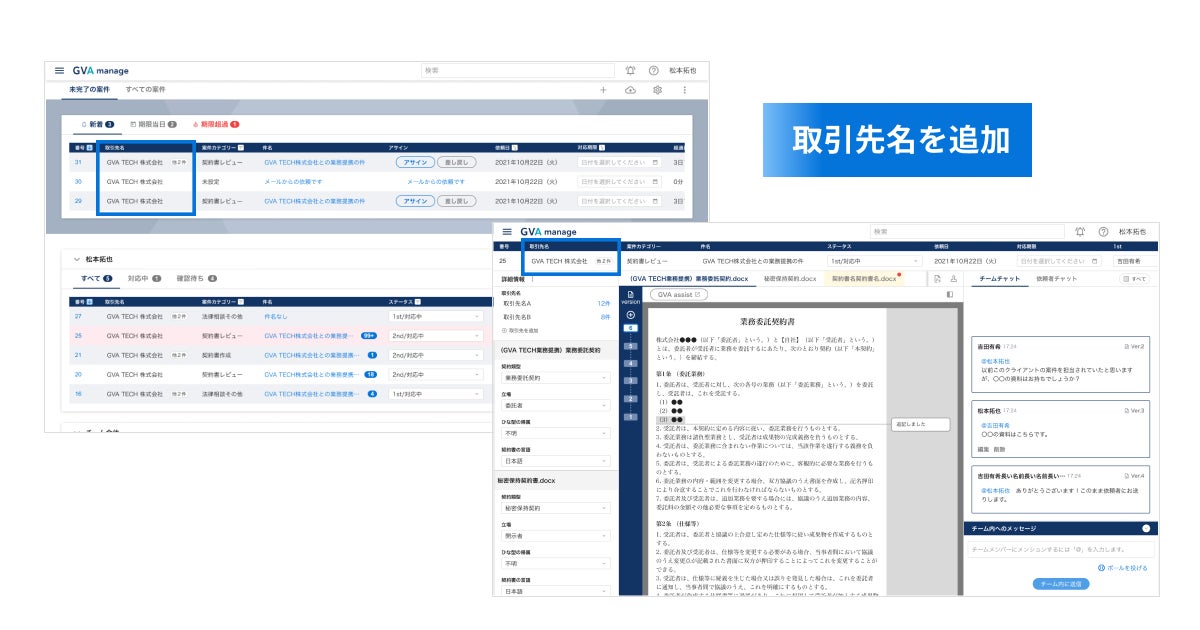Open hamburger menu in front detail window
This screenshot has height=630, width=1200.
507,231
